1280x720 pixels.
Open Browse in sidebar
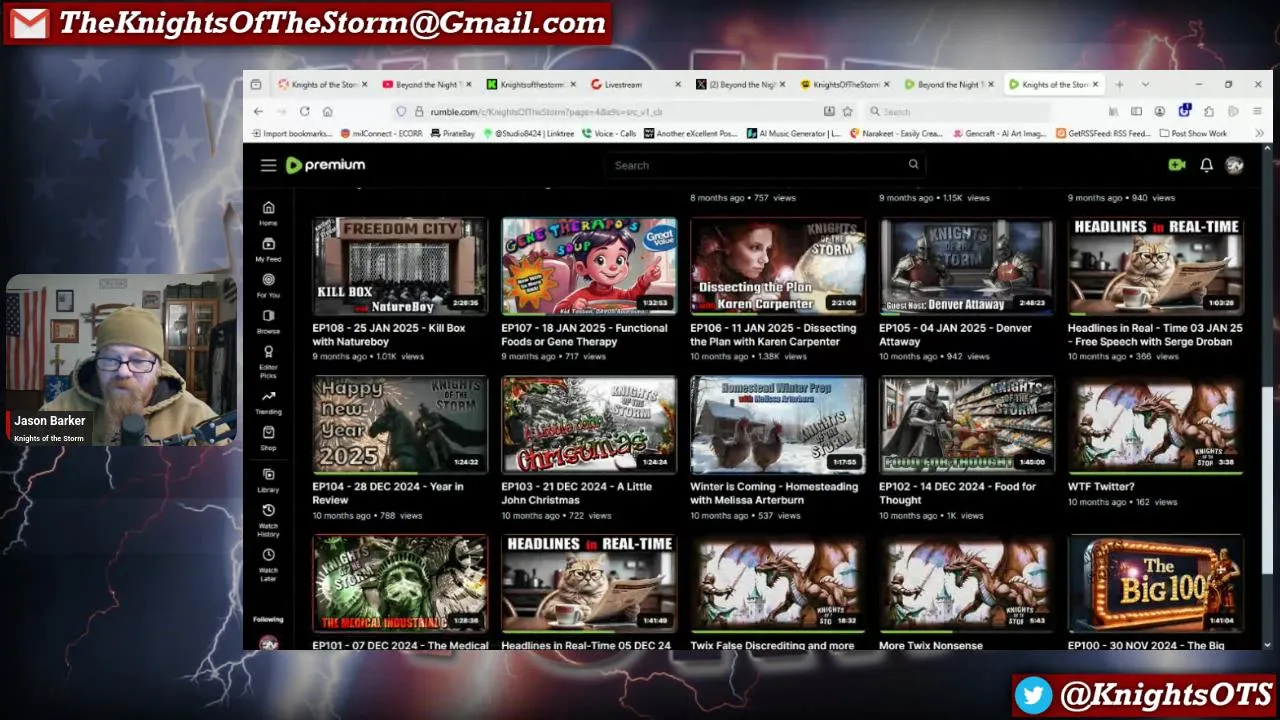(268, 321)
